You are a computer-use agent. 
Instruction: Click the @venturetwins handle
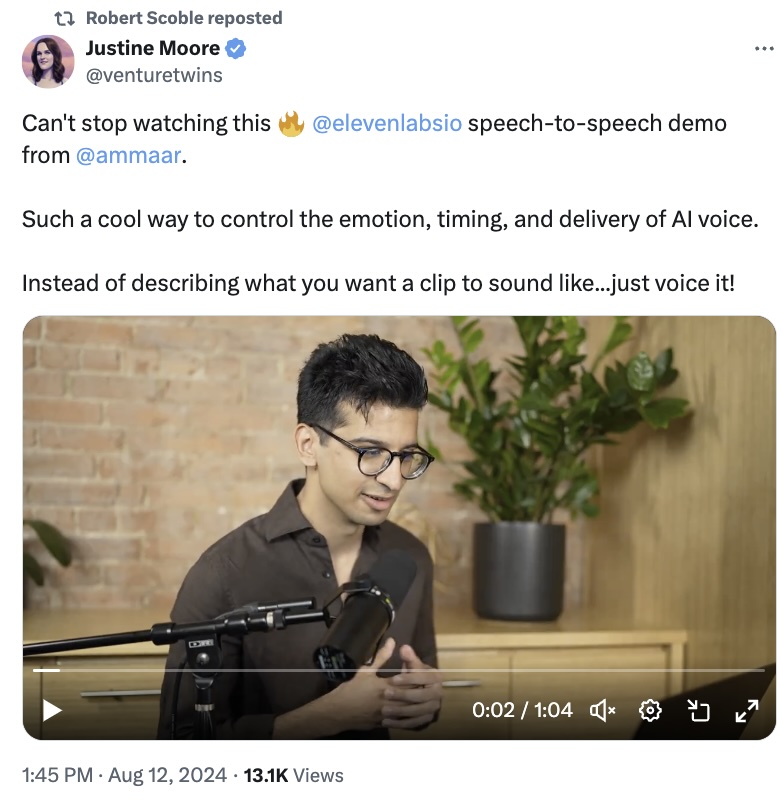154,75
